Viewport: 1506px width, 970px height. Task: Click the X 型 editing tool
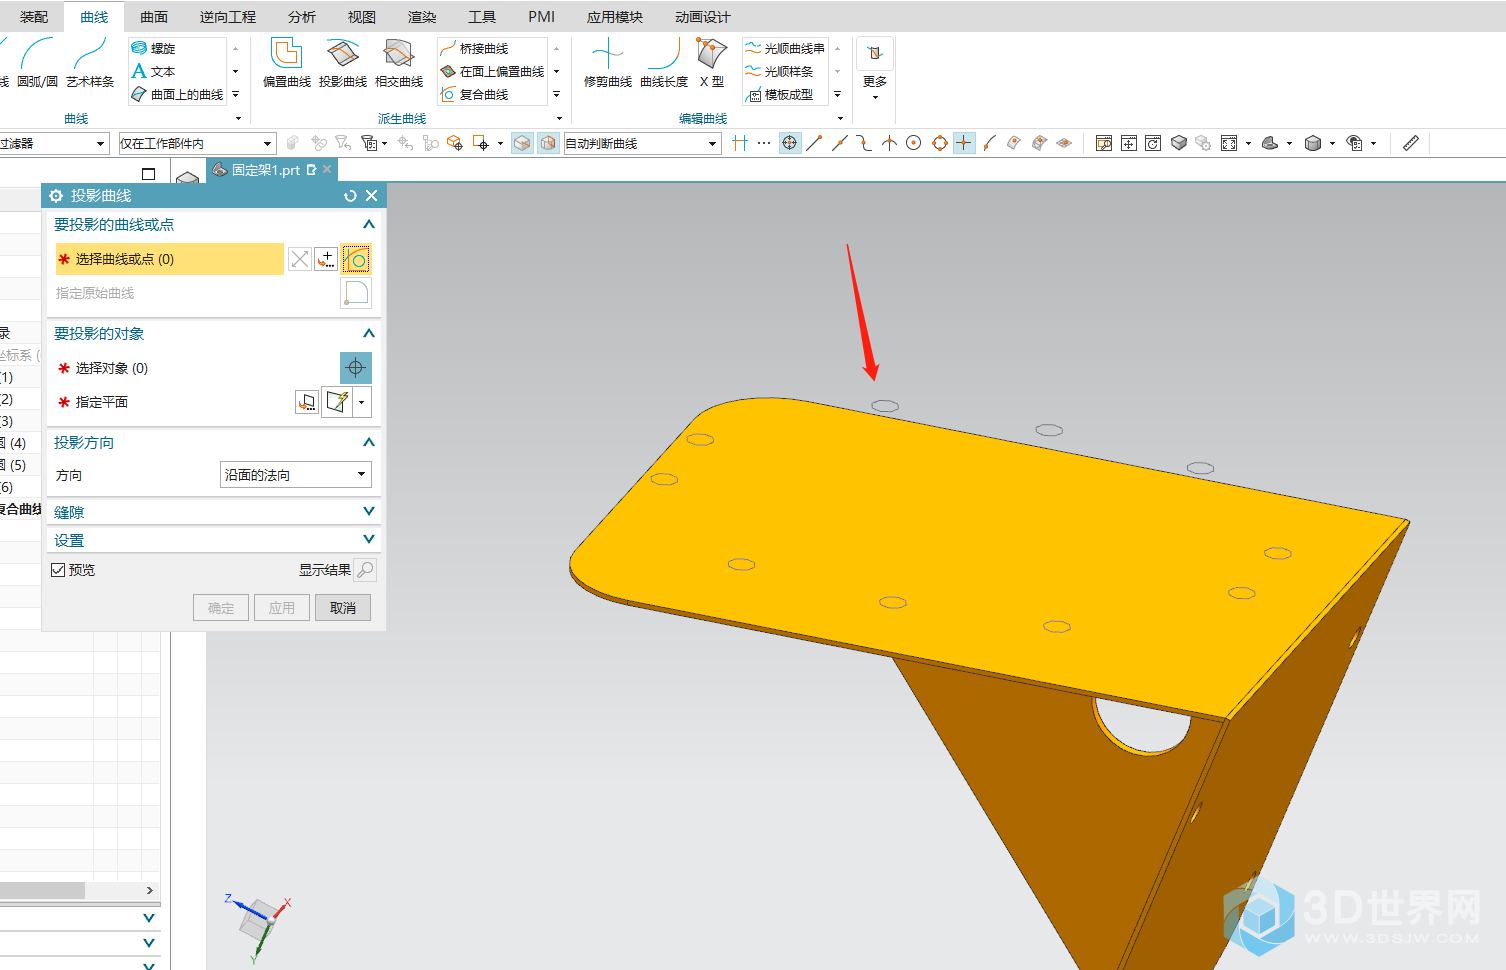(712, 62)
